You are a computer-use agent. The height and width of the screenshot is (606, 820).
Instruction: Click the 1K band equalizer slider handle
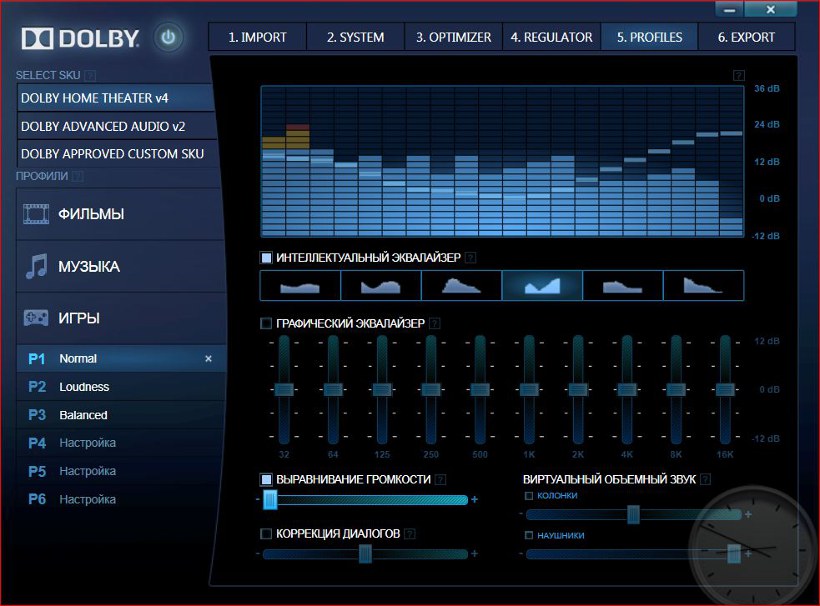point(529,389)
